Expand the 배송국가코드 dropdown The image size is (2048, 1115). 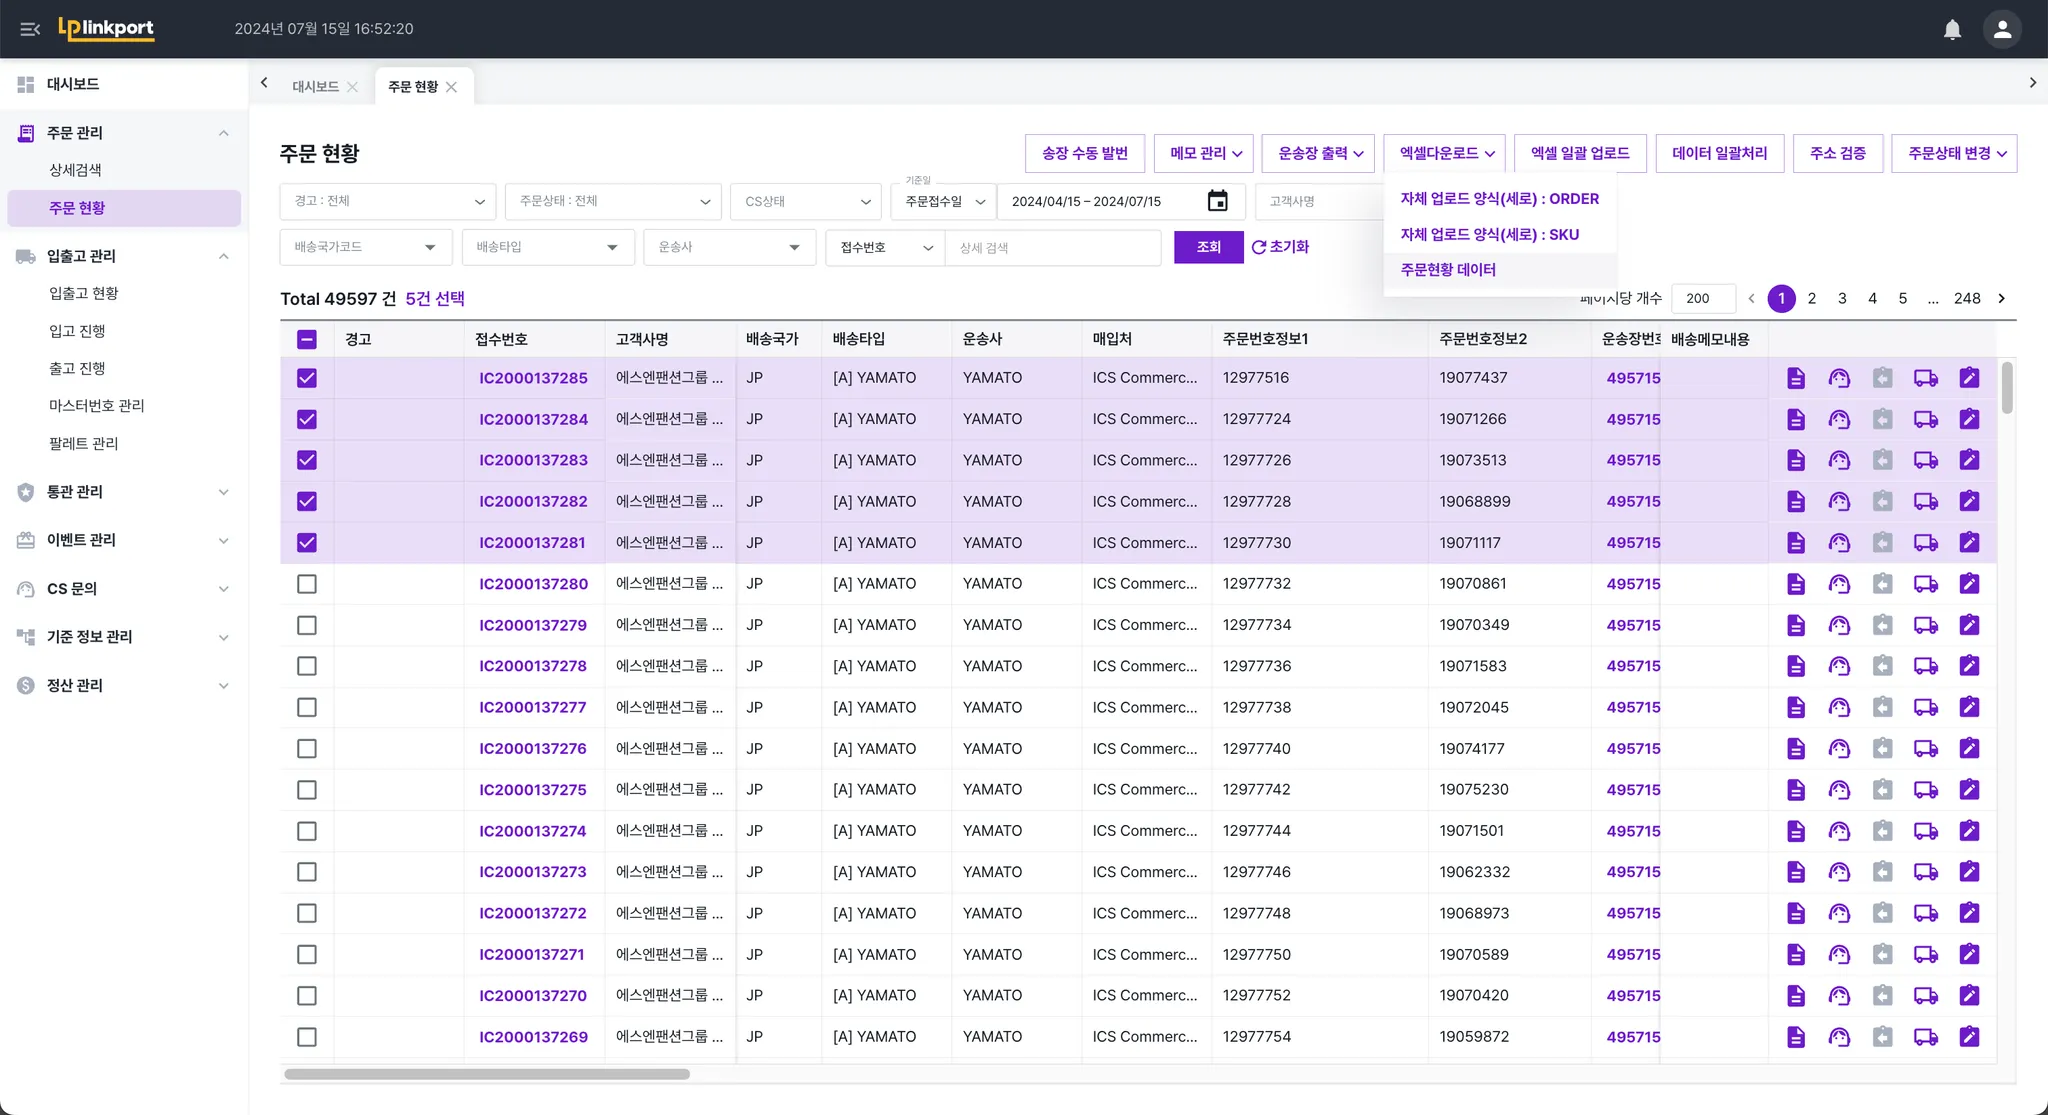tap(365, 247)
